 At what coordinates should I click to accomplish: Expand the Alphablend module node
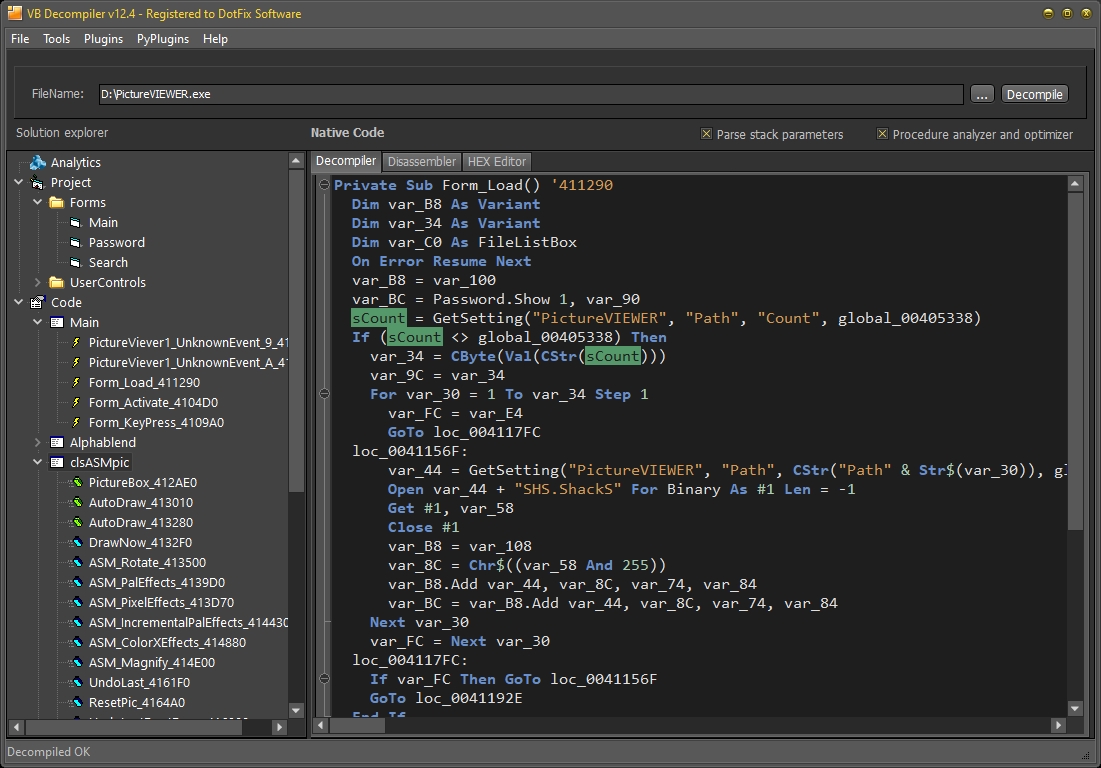(38, 442)
